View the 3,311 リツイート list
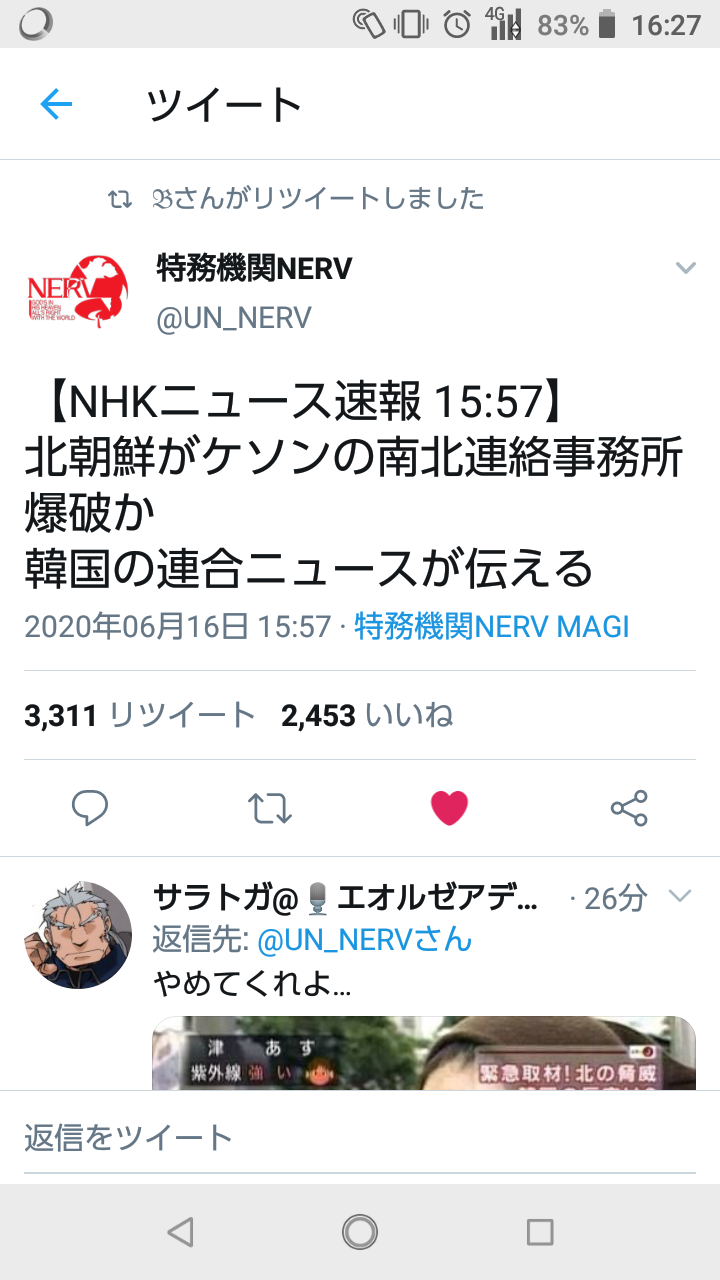 tap(140, 715)
